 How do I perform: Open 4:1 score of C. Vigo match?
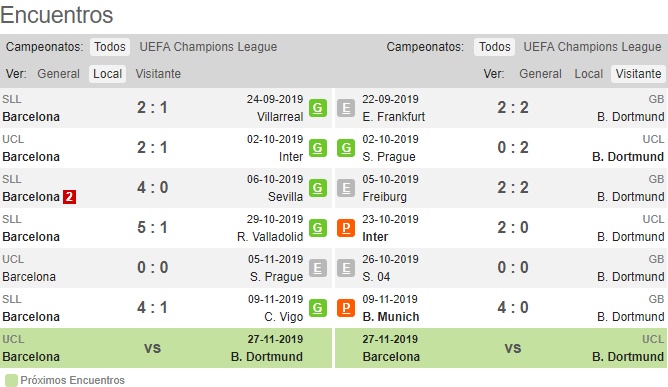tap(152, 307)
